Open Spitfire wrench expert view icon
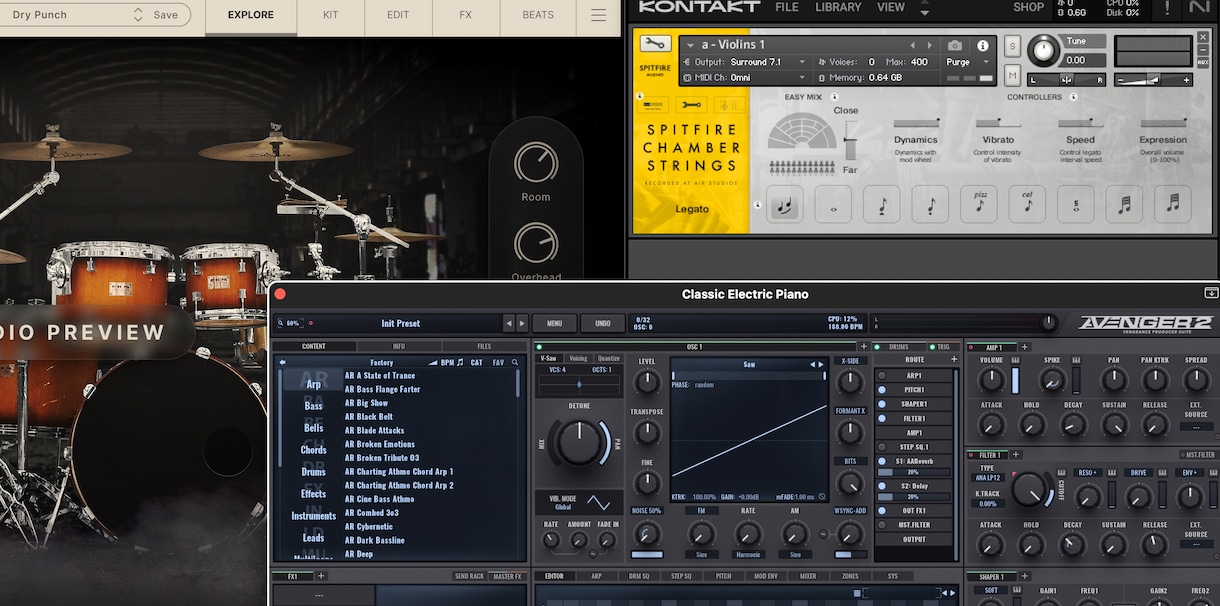 [x=691, y=104]
